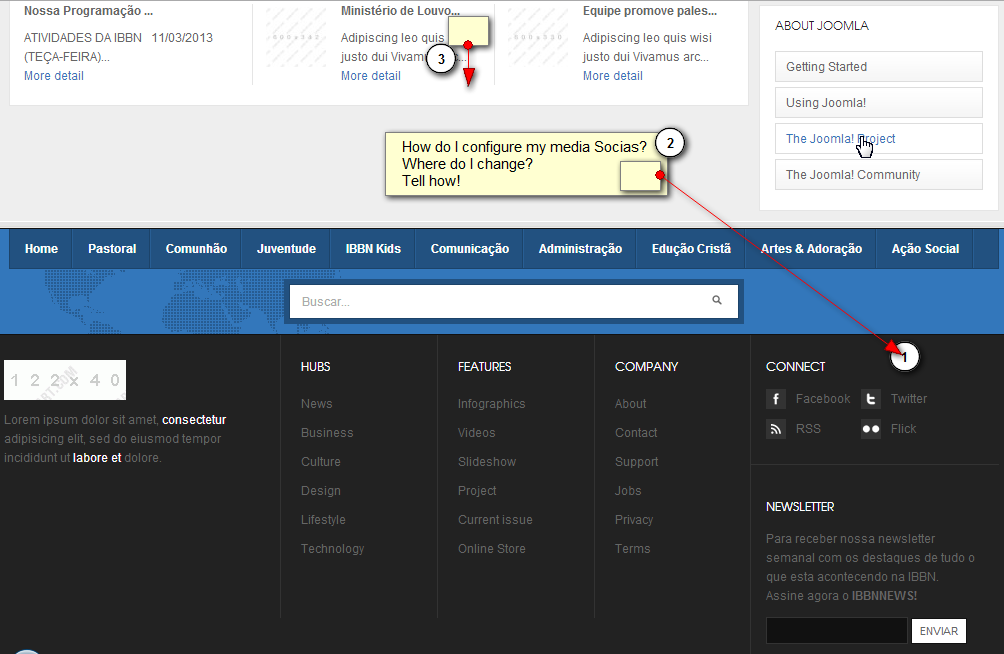Select Comunicação in the navigation bar

tap(469, 249)
